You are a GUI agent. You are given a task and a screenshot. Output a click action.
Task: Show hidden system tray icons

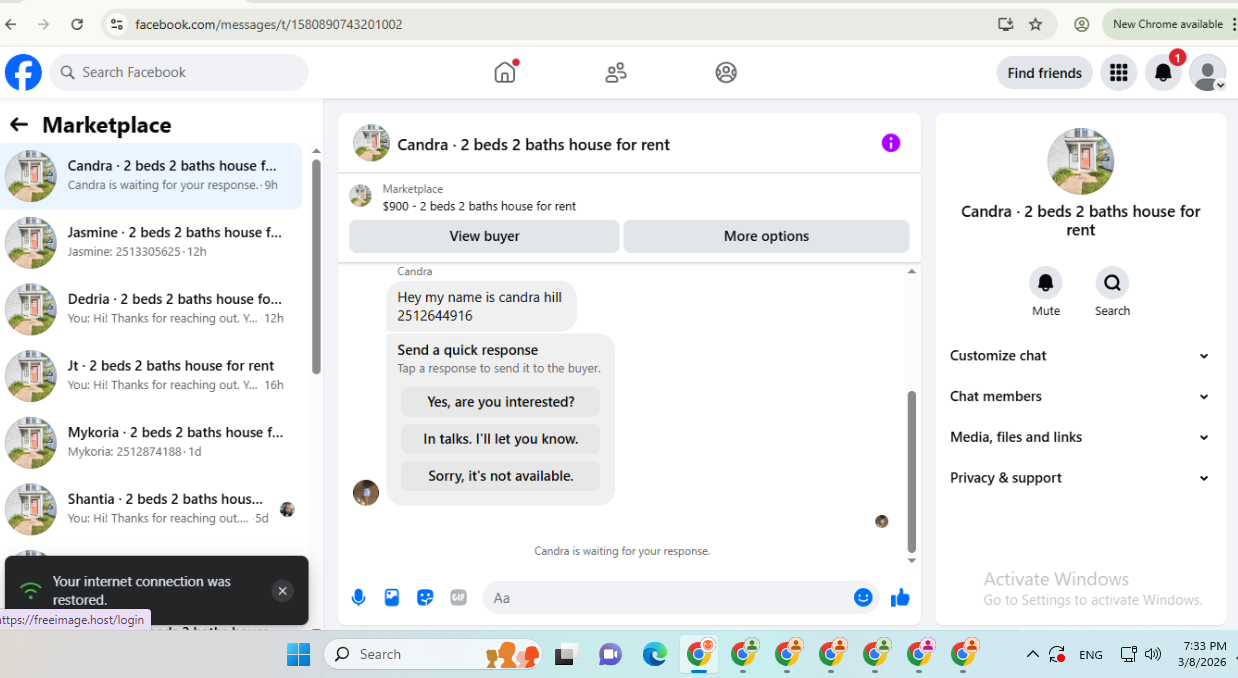pos(1032,654)
